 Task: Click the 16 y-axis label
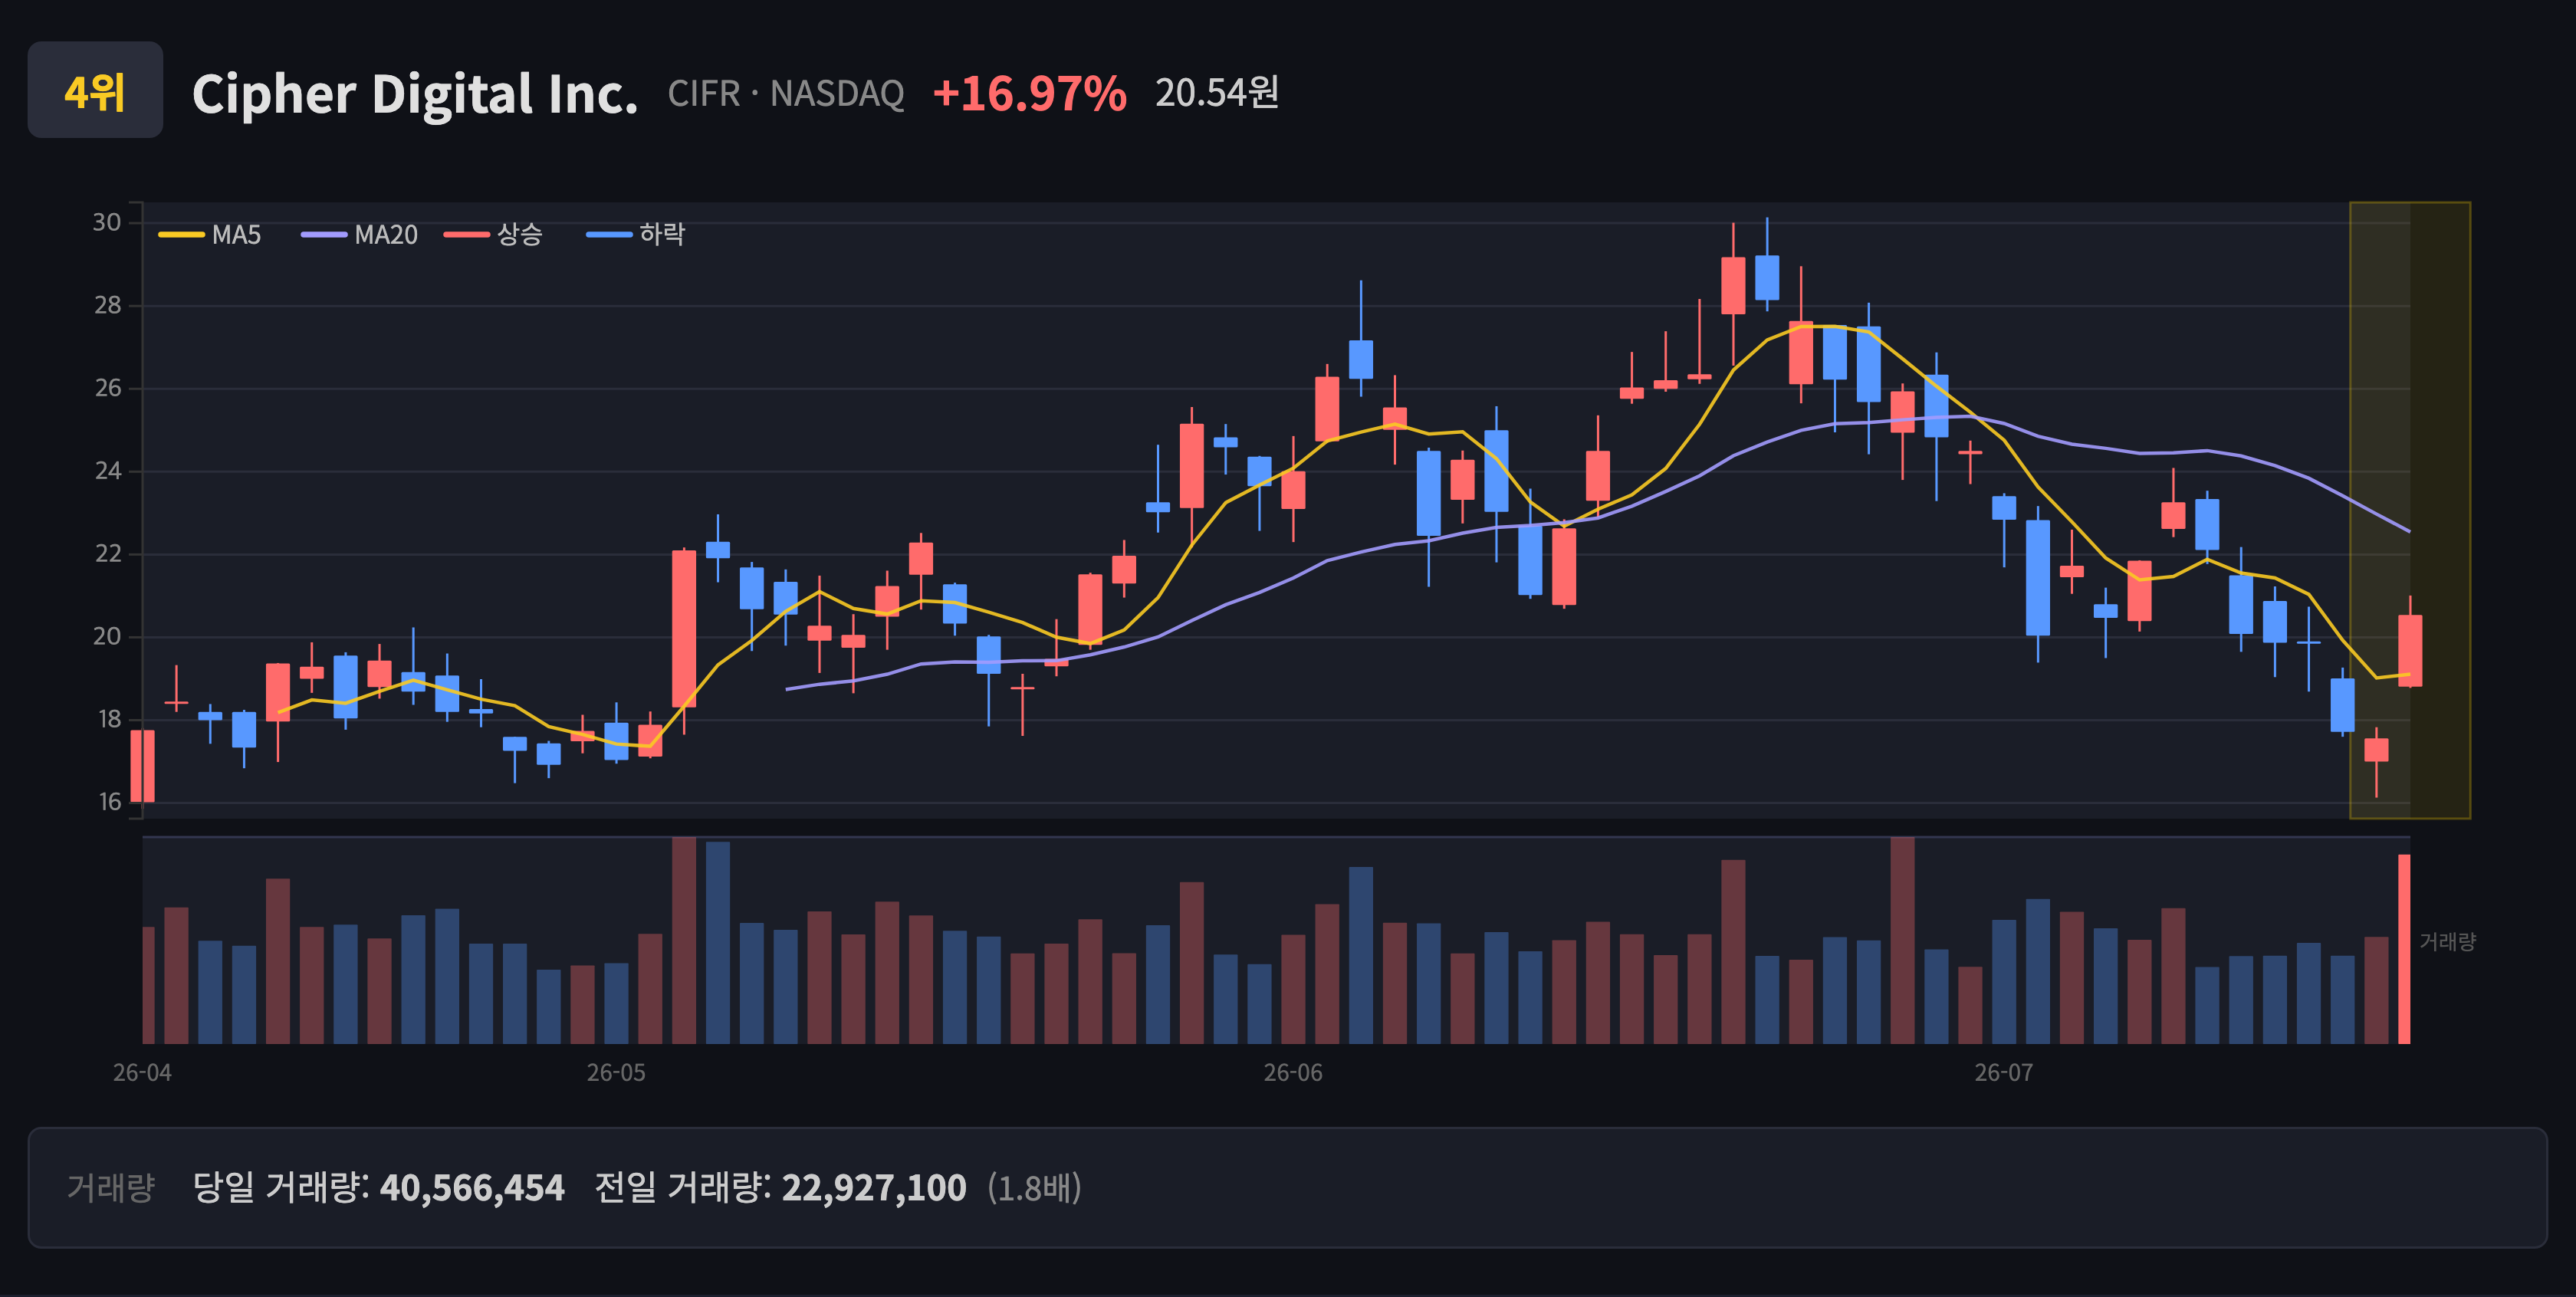tap(109, 802)
